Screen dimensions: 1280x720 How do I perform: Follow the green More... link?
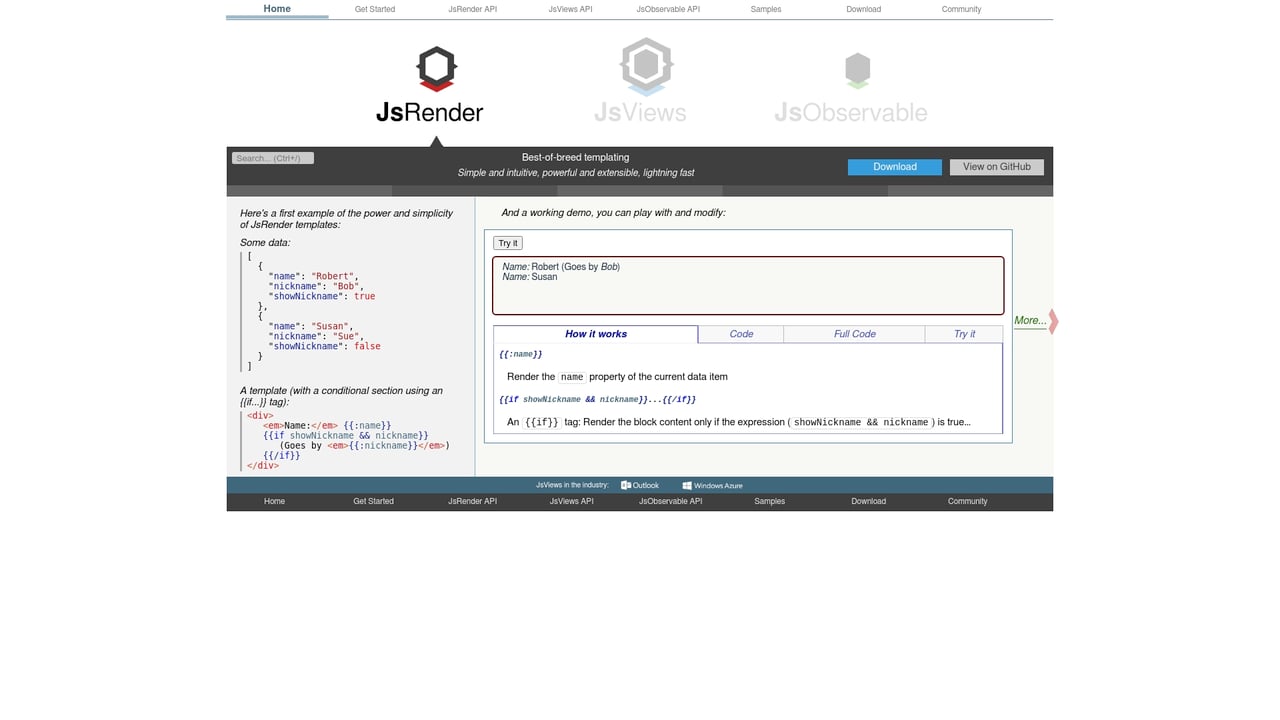1029,320
